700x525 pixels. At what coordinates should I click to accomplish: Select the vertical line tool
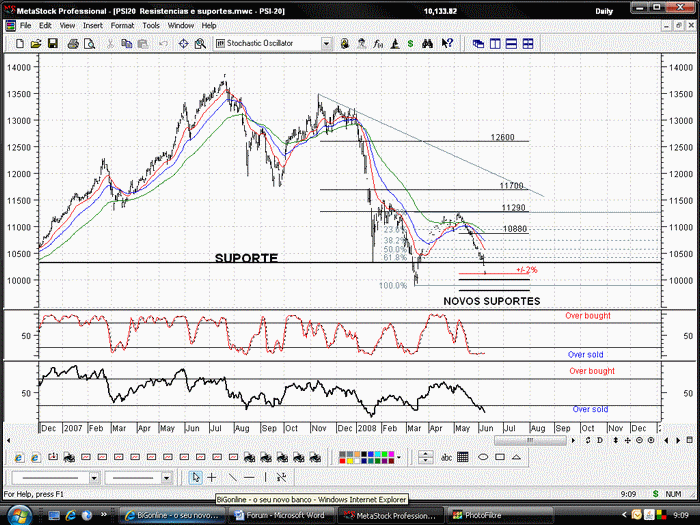click(266, 478)
